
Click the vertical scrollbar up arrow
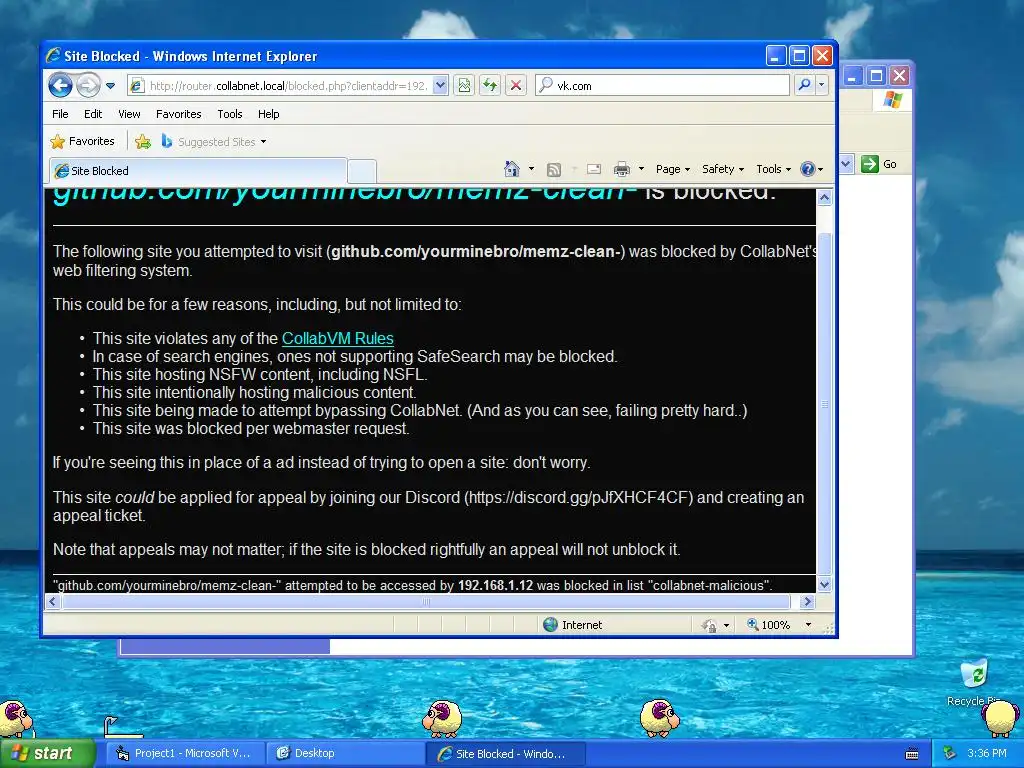tap(824, 197)
